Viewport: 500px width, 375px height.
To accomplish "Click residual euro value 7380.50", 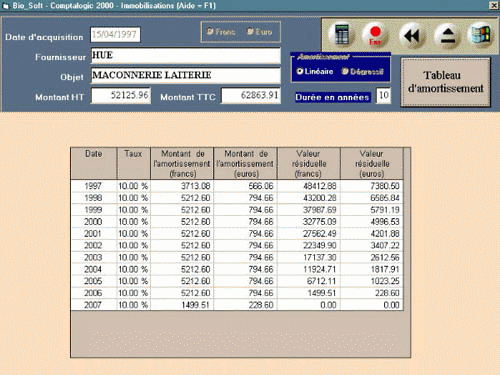I will pos(372,186).
